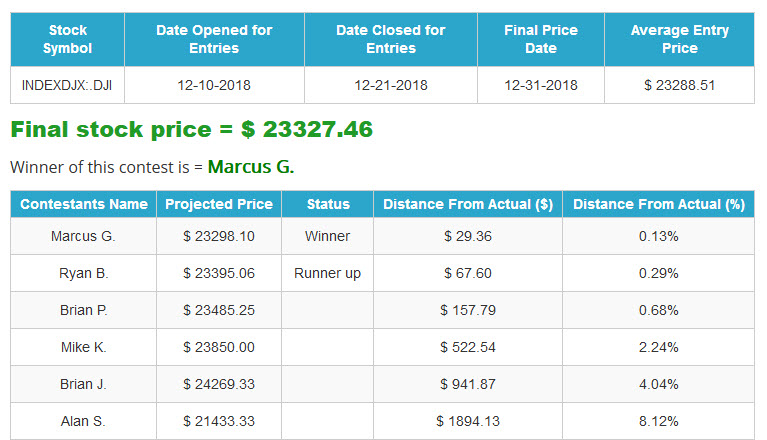Screen dimensions: 767x440
Task: Select the 12-10-2018 opened date cell
Action: pyautogui.click(x=214, y=85)
